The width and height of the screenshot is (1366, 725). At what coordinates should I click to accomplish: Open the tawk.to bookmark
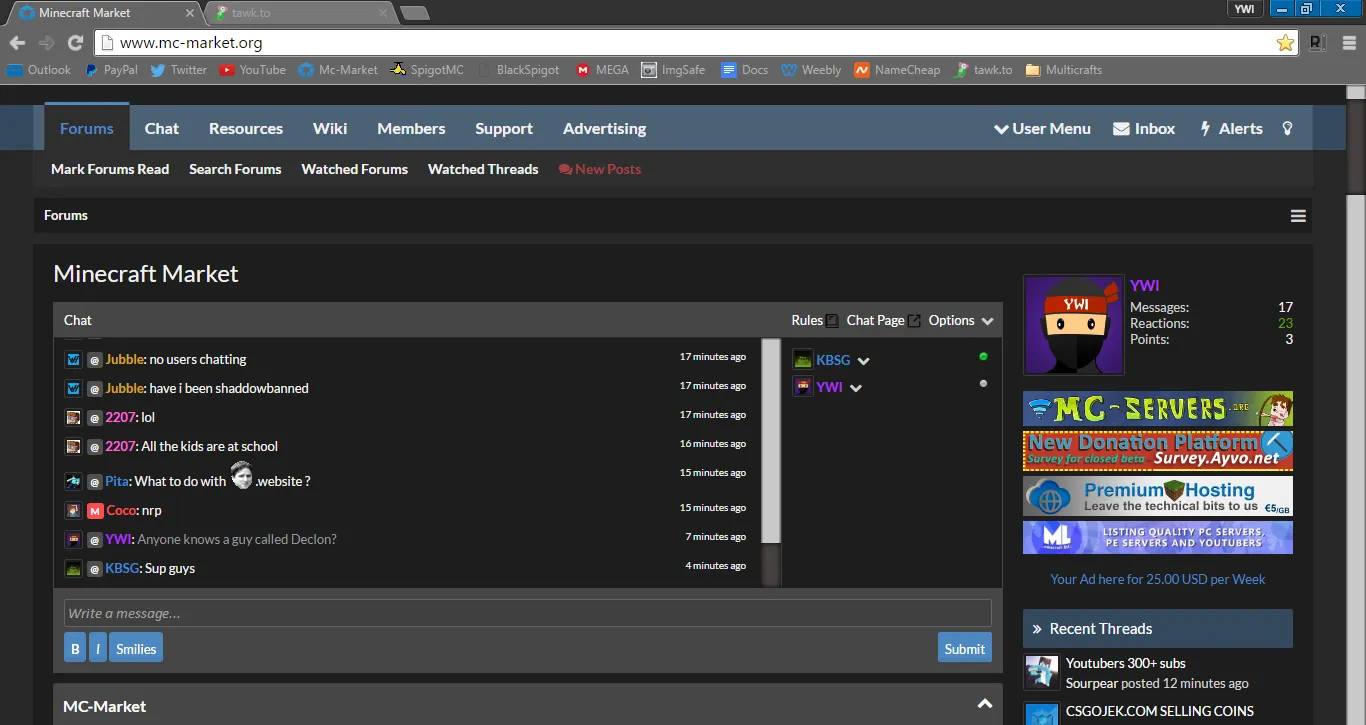pos(983,70)
